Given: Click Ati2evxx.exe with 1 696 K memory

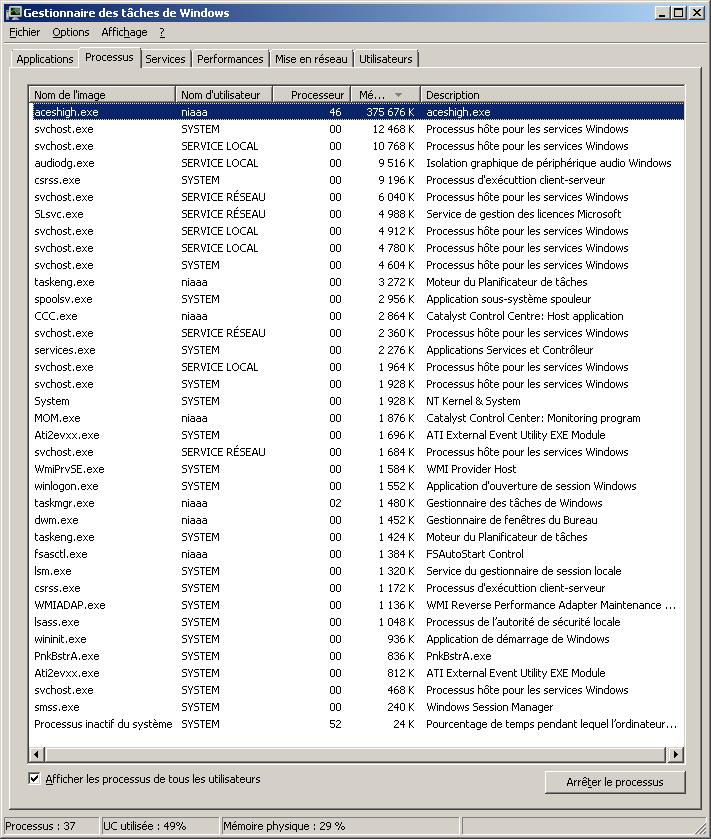Looking at the screenshot, I should (x=356, y=435).
